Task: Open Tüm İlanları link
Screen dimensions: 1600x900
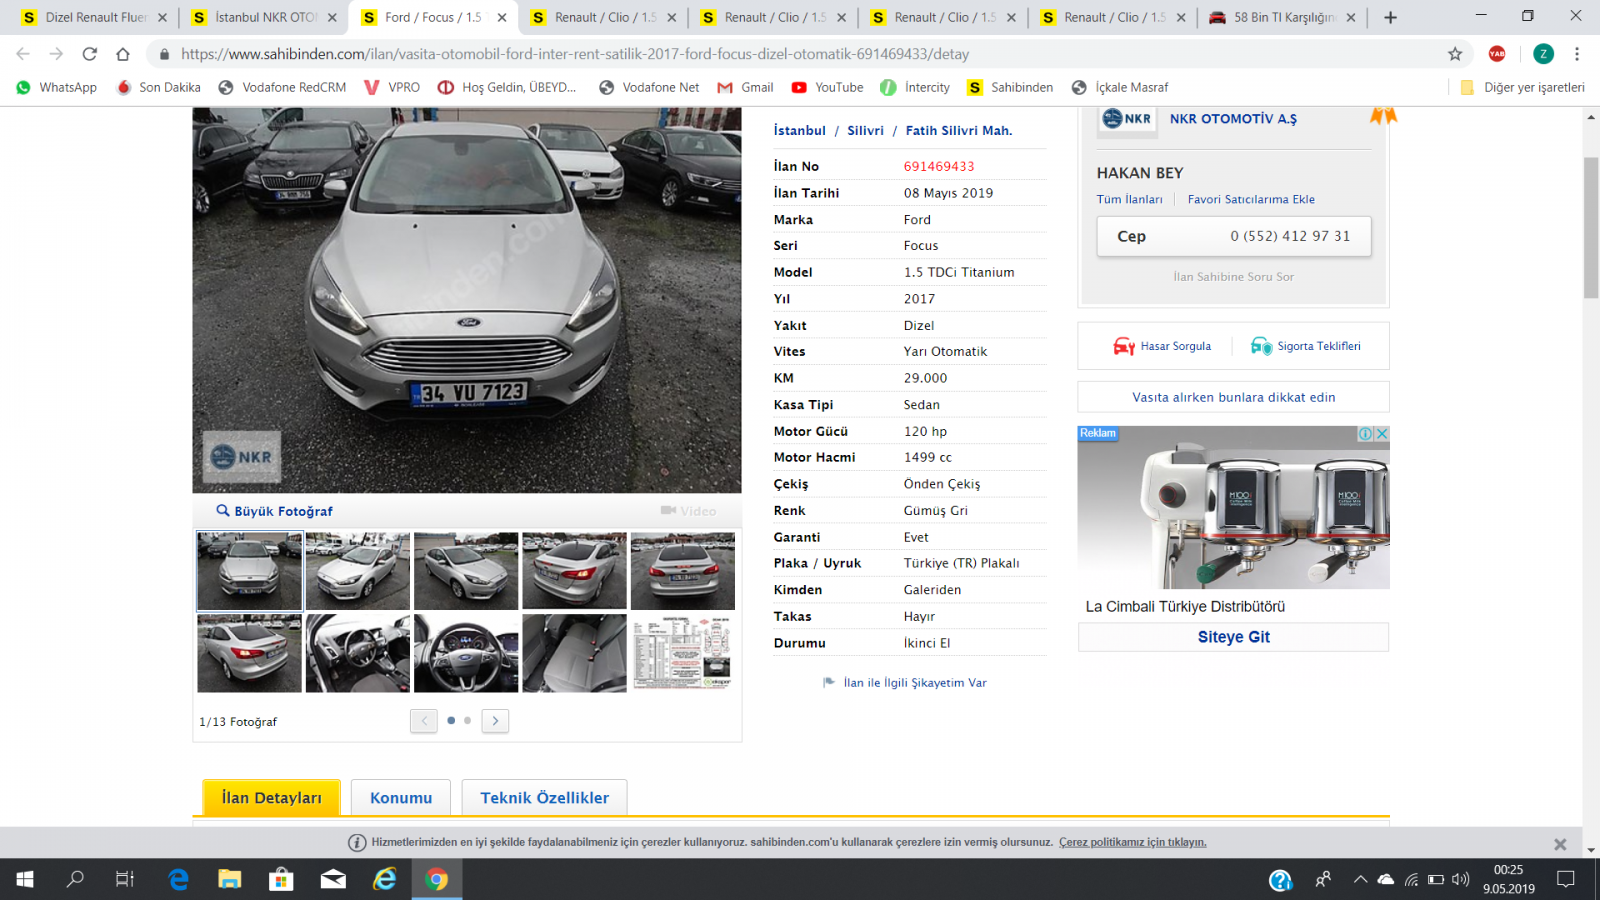Action: [x=1129, y=199]
